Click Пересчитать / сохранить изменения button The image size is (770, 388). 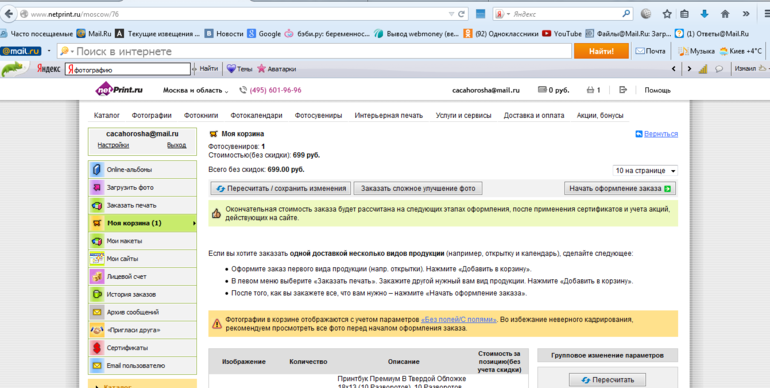pos(281,188)
